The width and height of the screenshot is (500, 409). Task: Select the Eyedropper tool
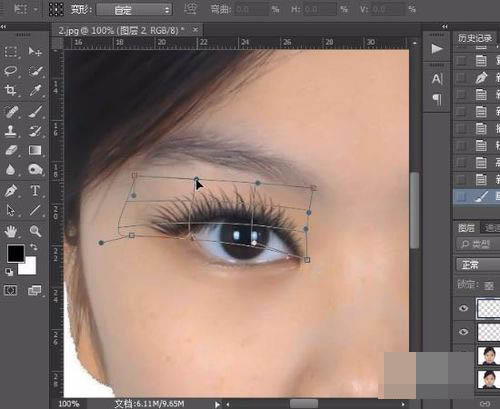pos(35,90)
